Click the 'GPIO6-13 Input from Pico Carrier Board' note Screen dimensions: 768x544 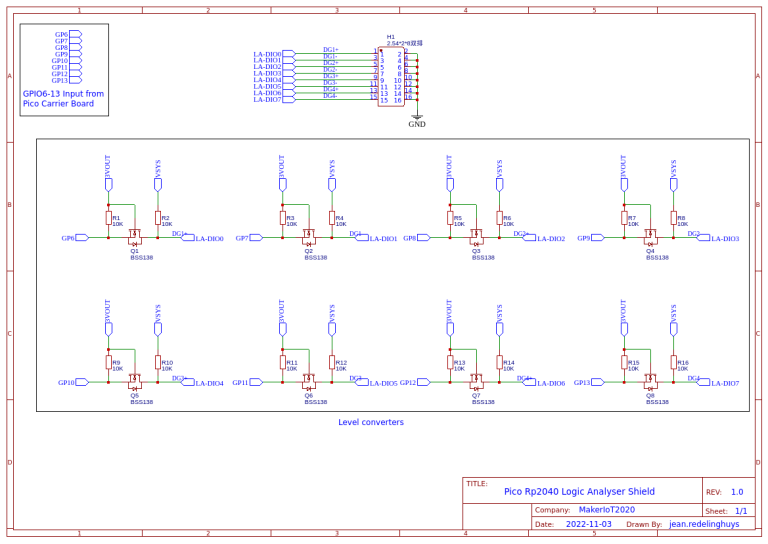(63, 98)
